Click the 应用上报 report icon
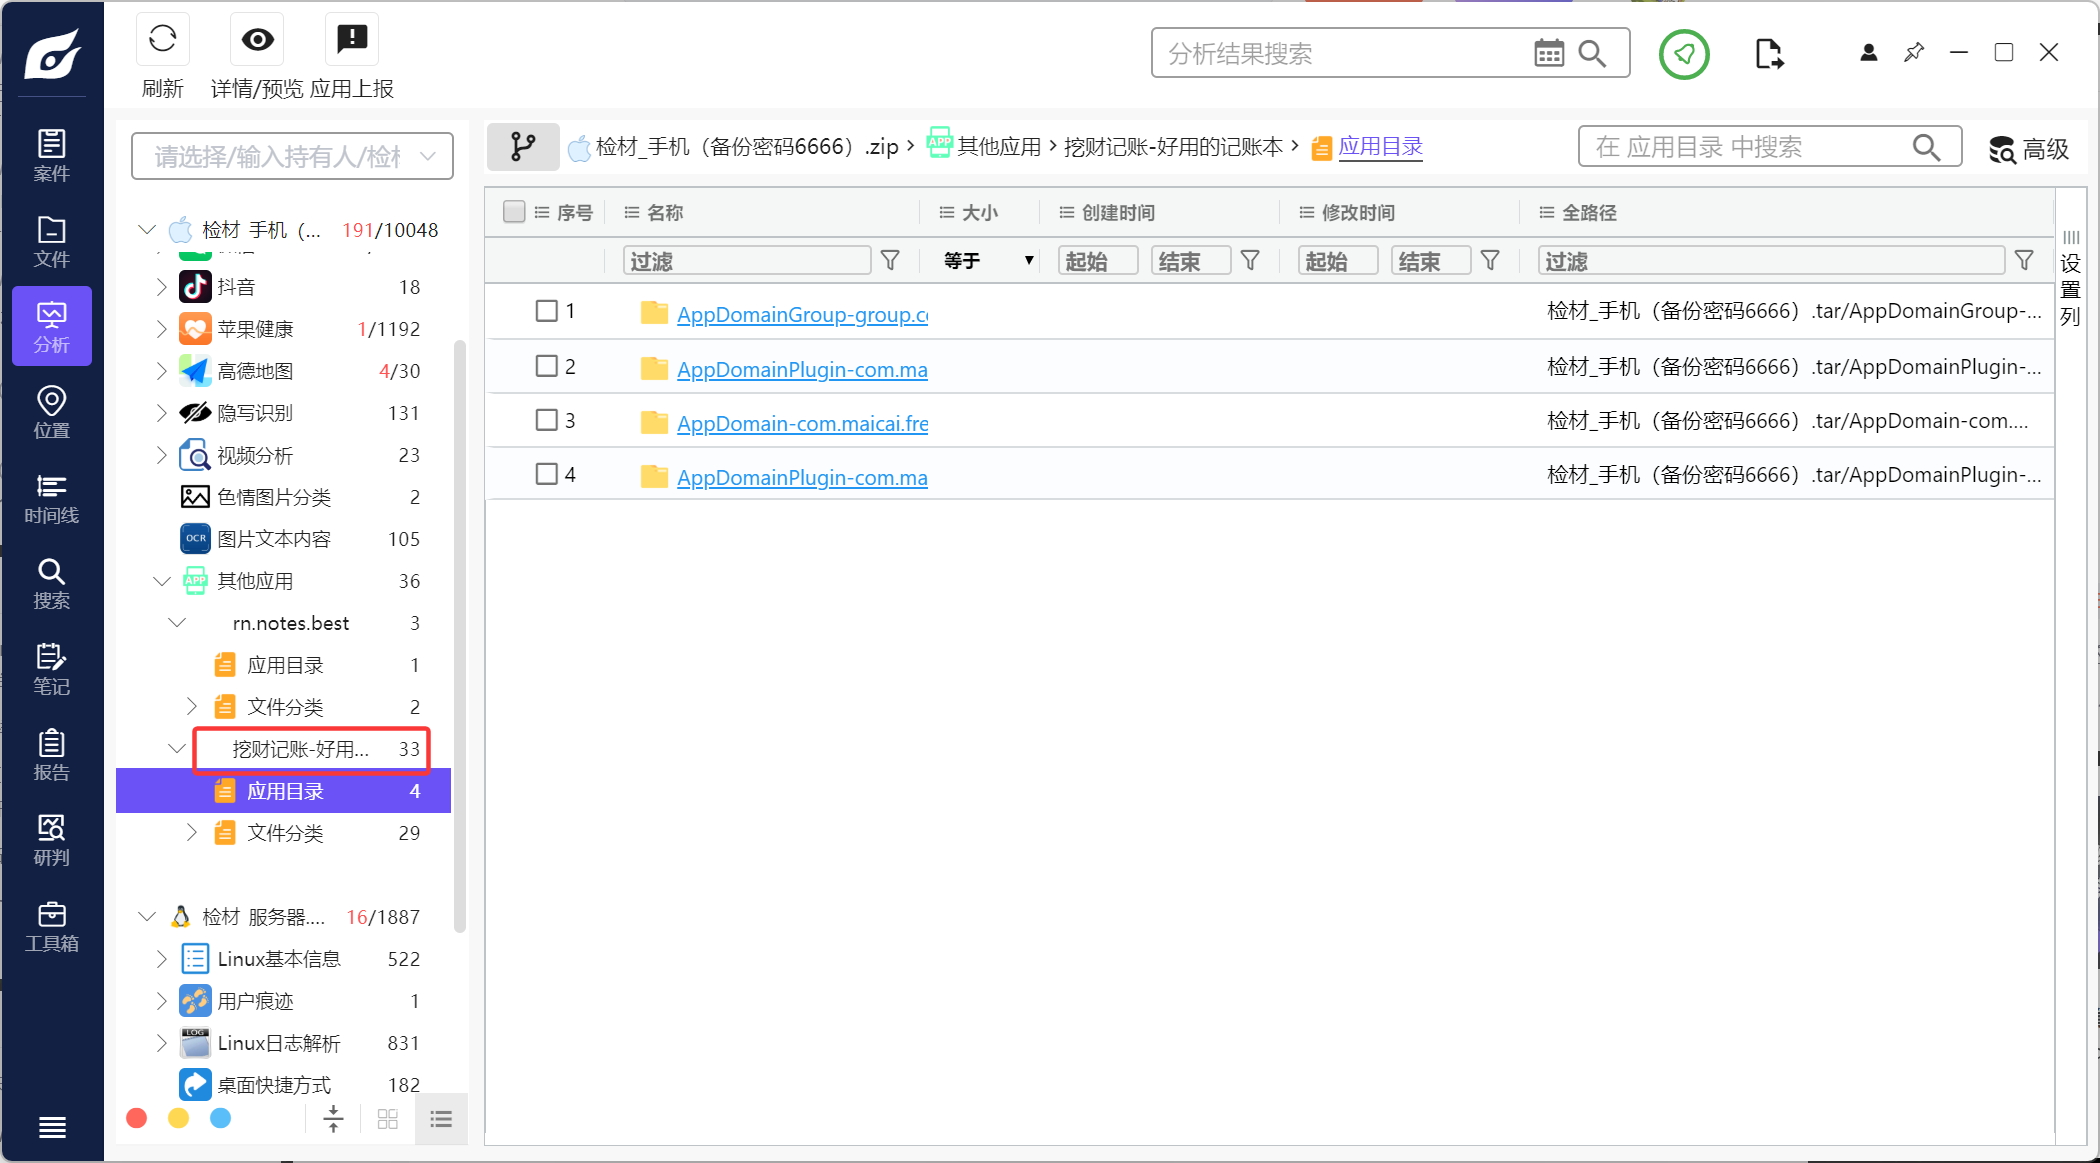Screen dimensions: 2100x1163 click(351, 40)
